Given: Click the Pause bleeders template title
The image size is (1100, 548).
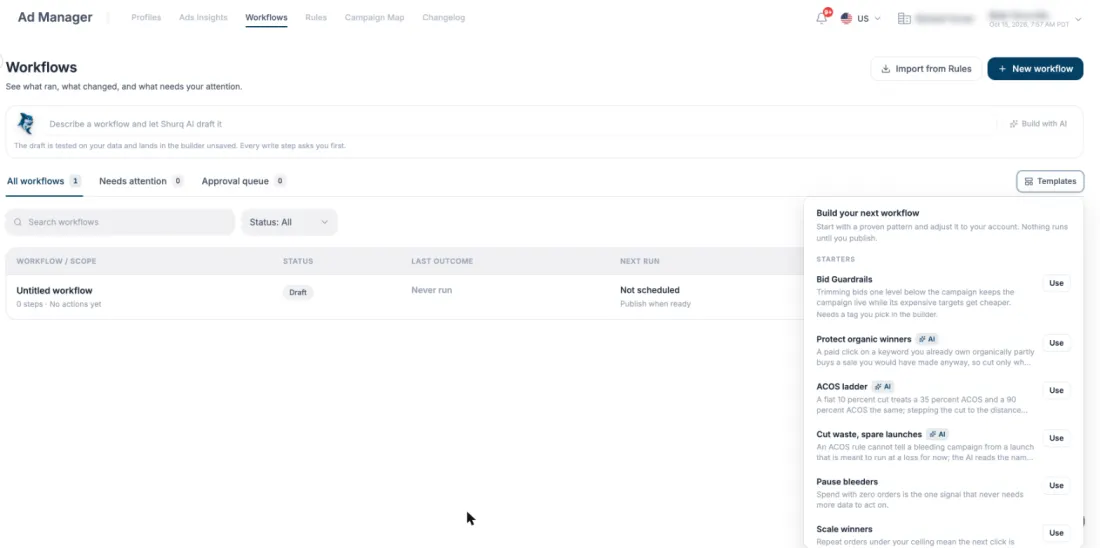Looking at the screenshot, I should (847, 481).
